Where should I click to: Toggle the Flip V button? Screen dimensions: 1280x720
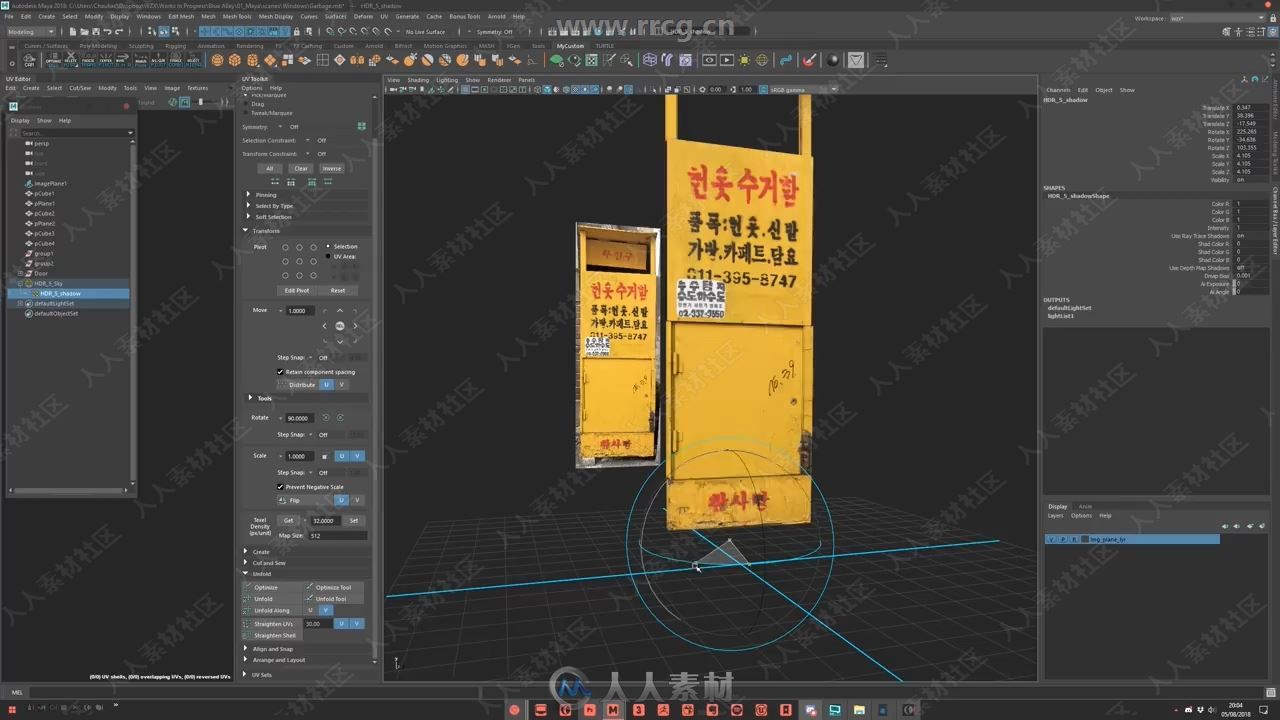tap(357, 500)
